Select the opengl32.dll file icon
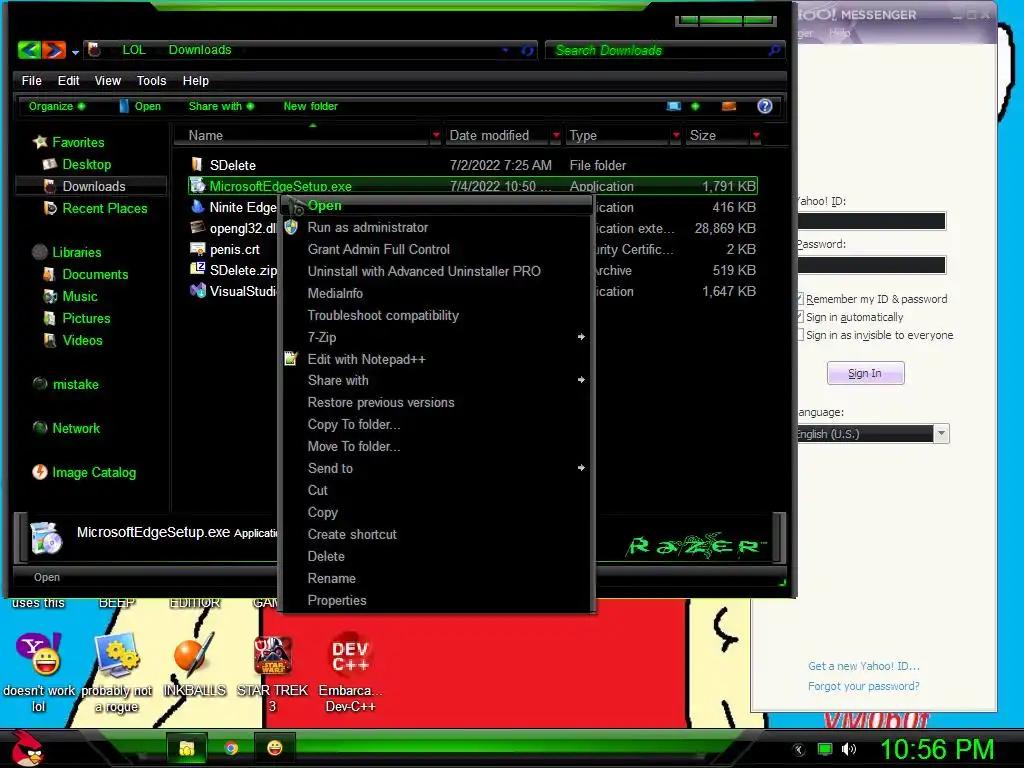1024x768 pixels. [197, 228]
